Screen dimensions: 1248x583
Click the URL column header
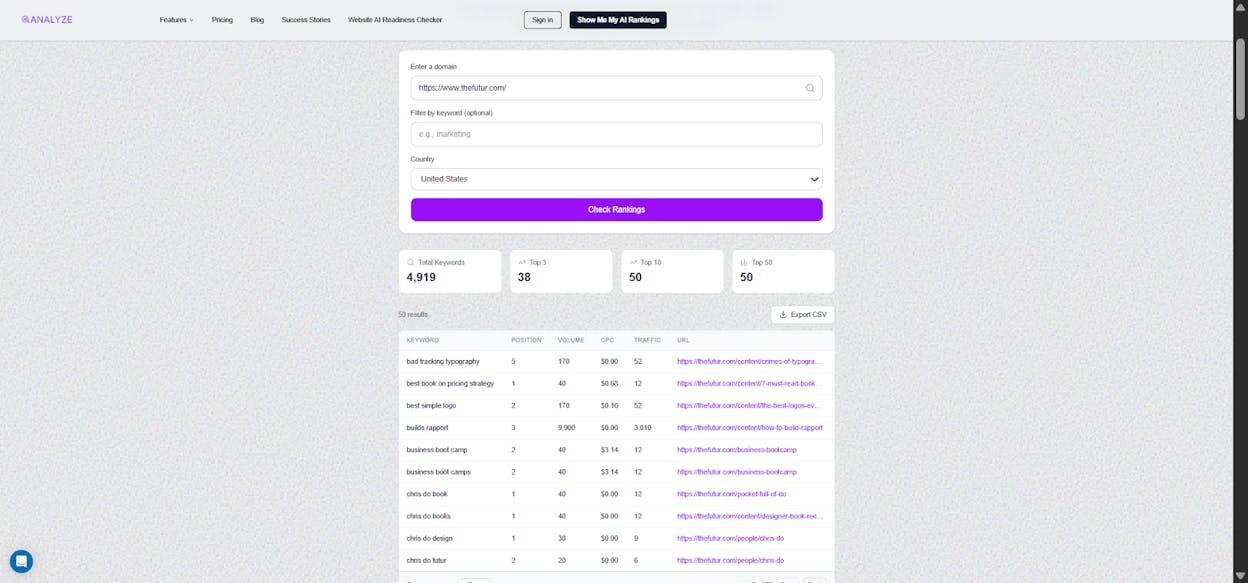pos(683,340)
